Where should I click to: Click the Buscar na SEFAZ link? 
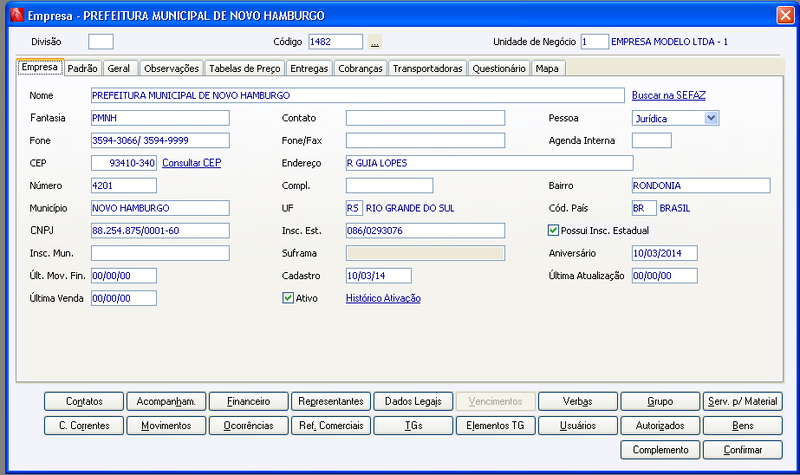point(668,95)
